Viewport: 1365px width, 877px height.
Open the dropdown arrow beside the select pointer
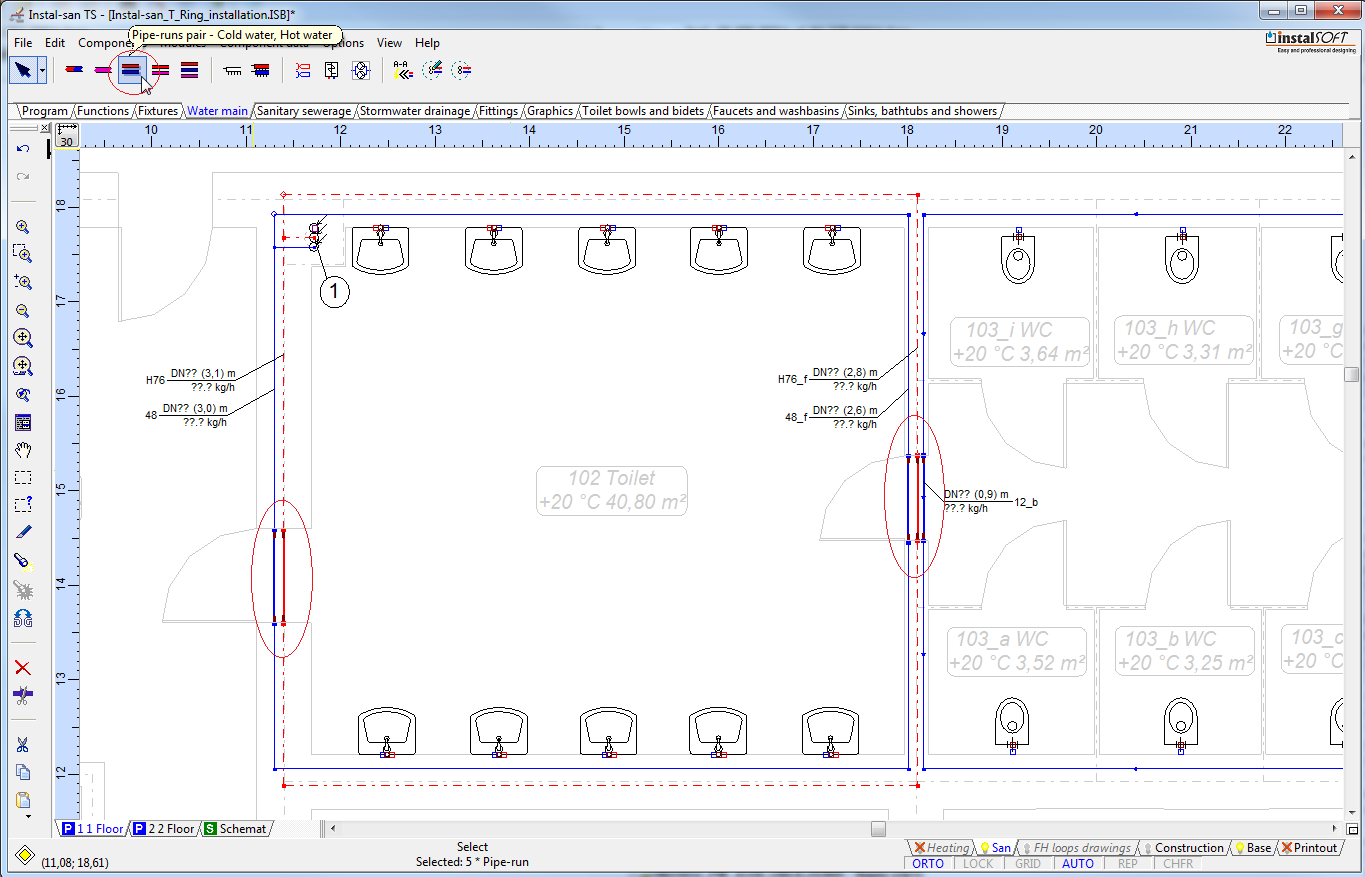coord(42,70)
